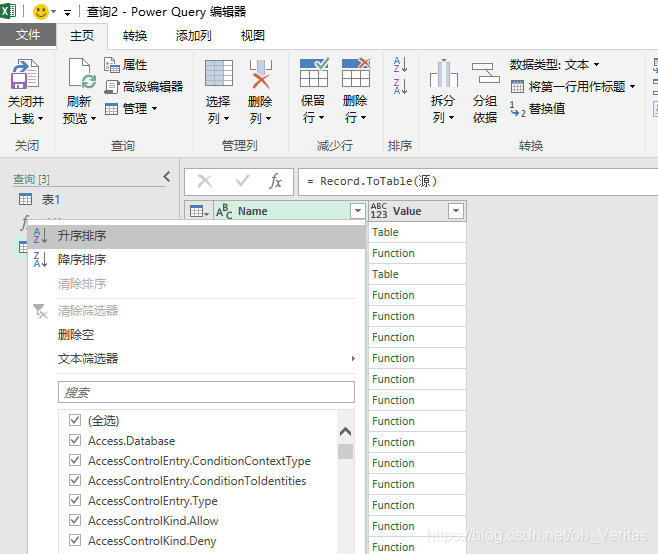Click the Keep Rows (保留行) icon
Viewport: 658px width, 554px height.
point(314,73)
